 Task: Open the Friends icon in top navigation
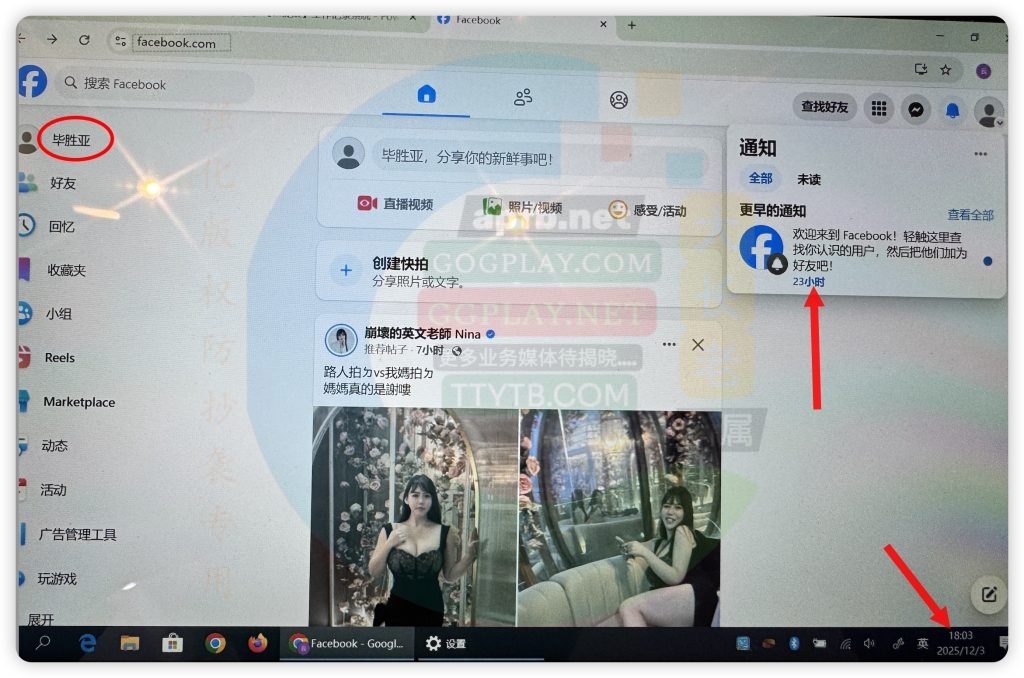coord(523,97)
